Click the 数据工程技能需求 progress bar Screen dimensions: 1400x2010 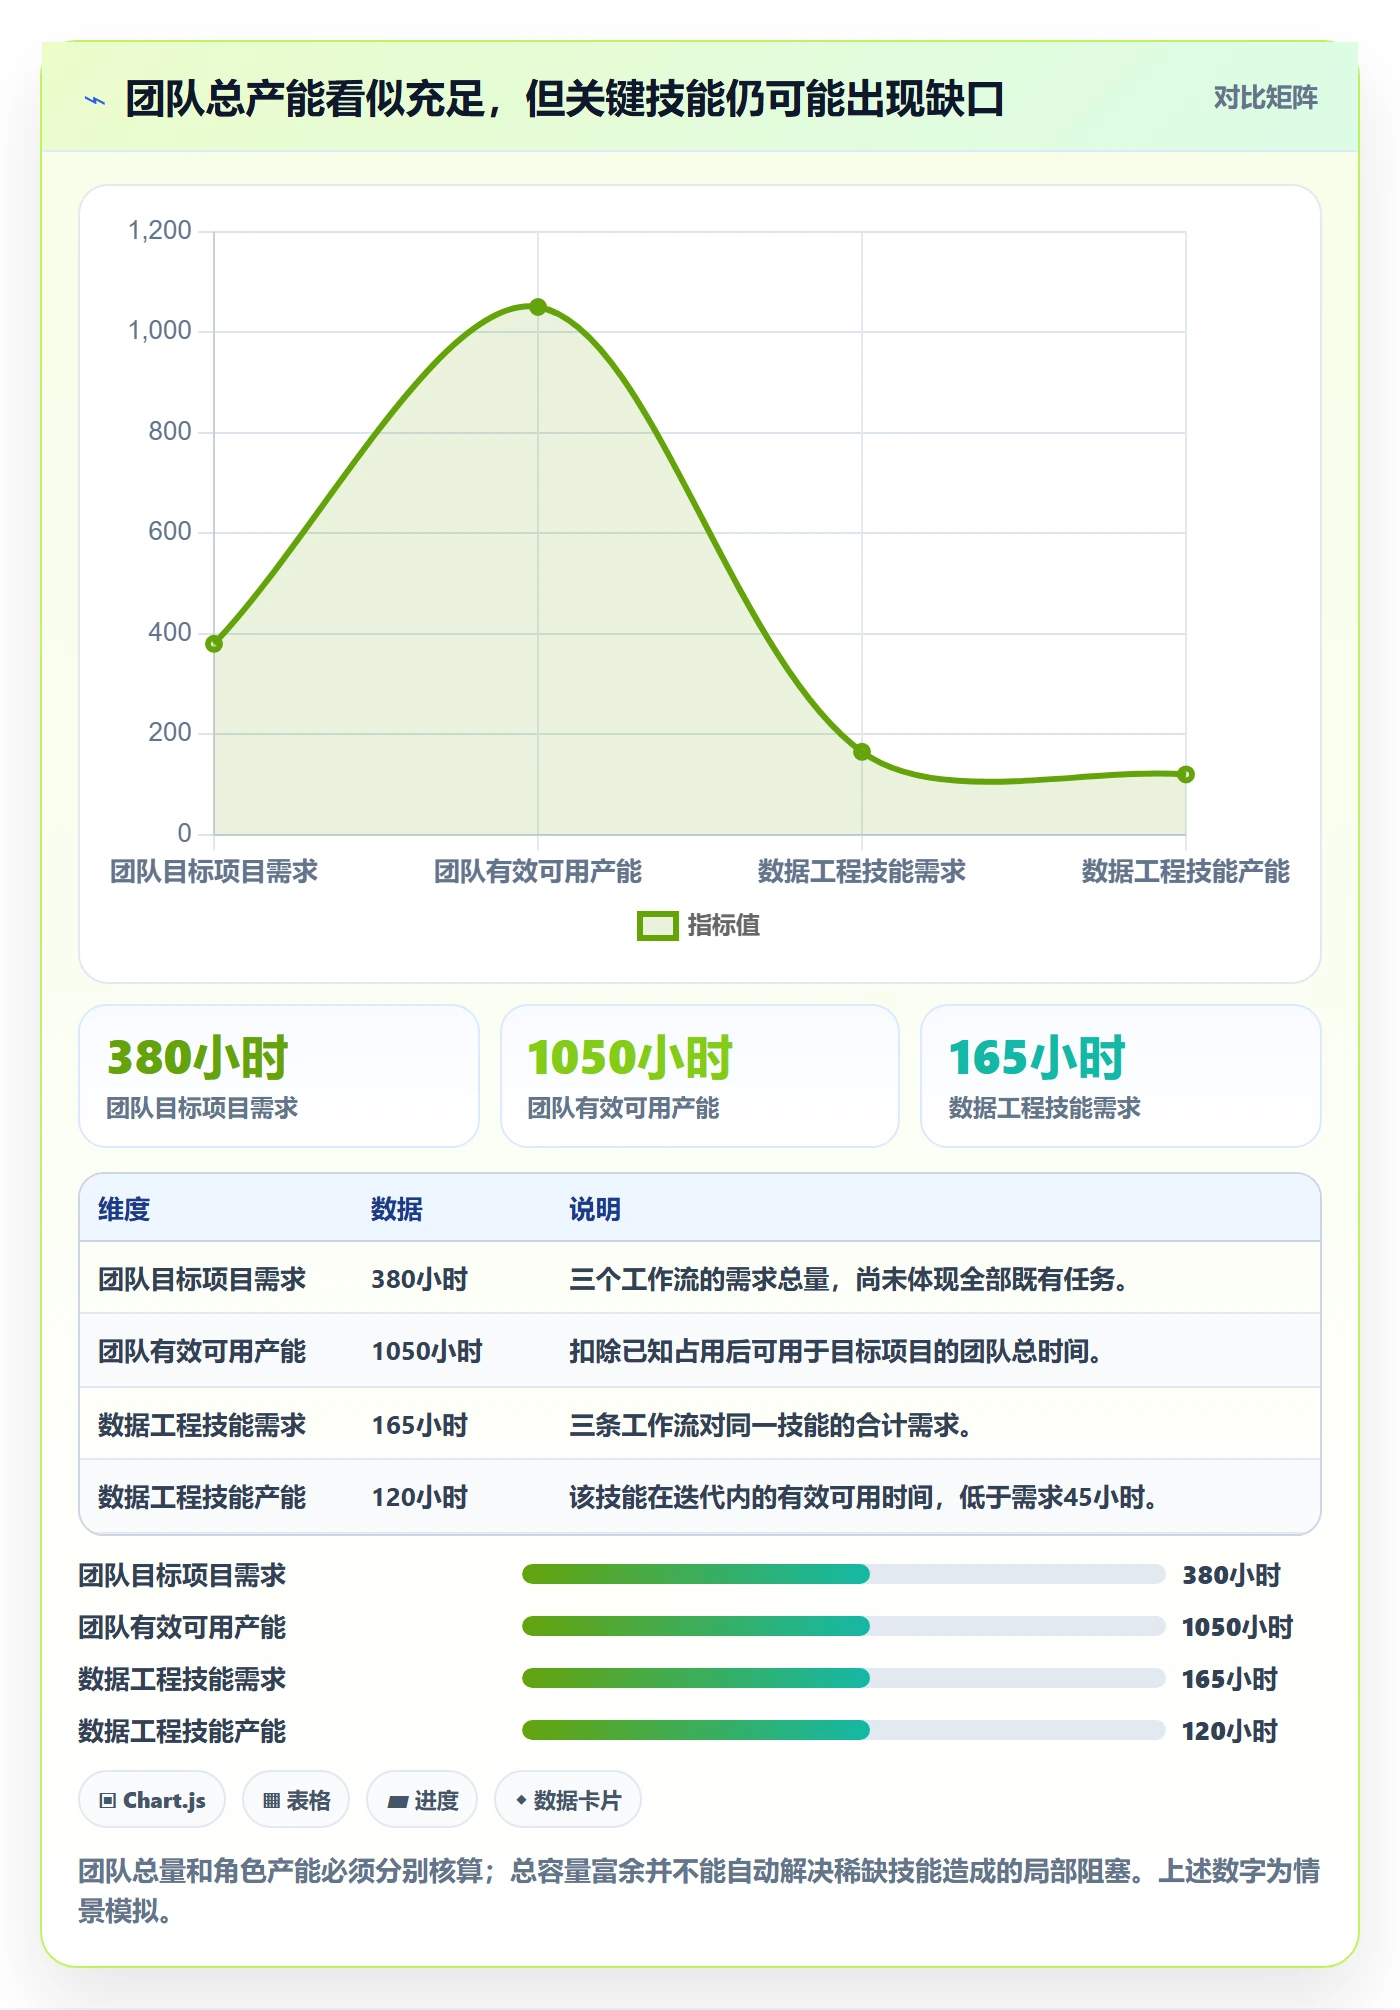843,1679
